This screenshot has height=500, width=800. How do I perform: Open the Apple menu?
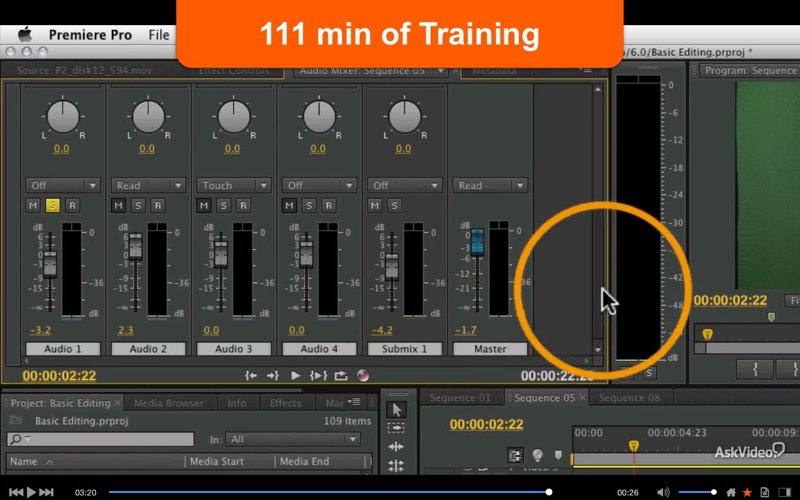tap(24, 35)
